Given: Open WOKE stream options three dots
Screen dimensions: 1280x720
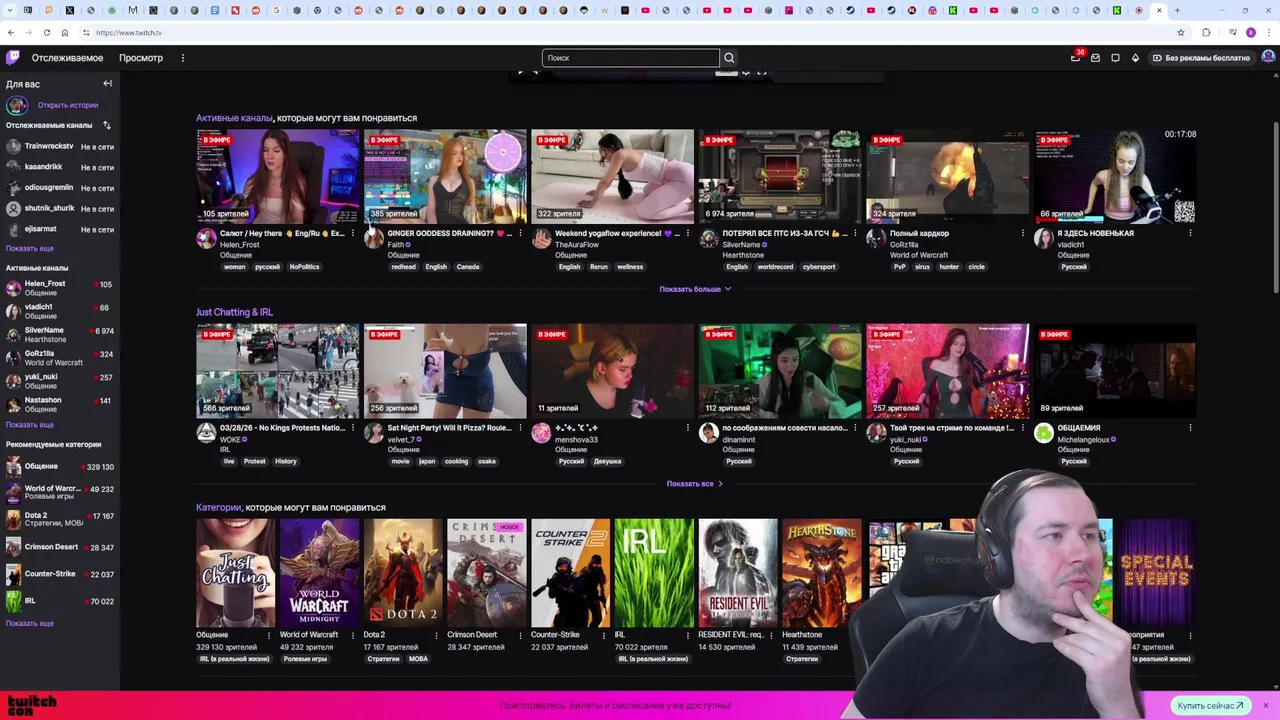Looking at the screenshot, I should [x=352, y=428].
